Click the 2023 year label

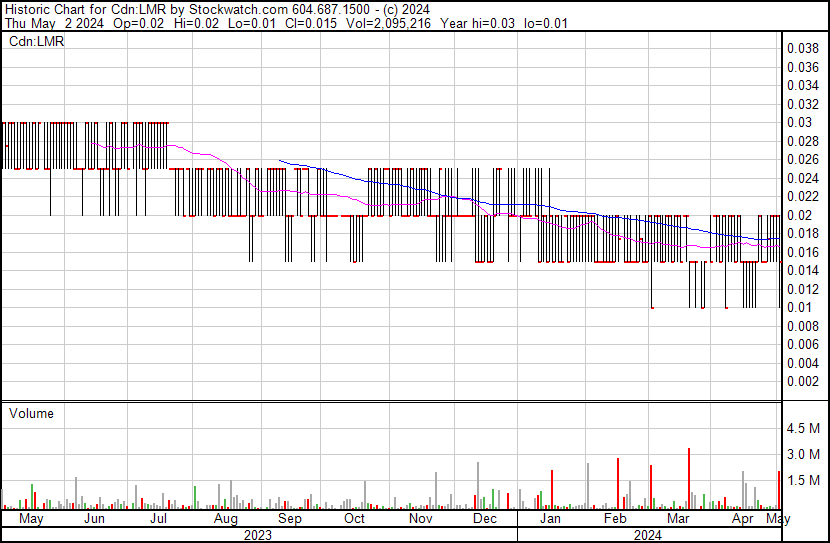pos(258,535)
